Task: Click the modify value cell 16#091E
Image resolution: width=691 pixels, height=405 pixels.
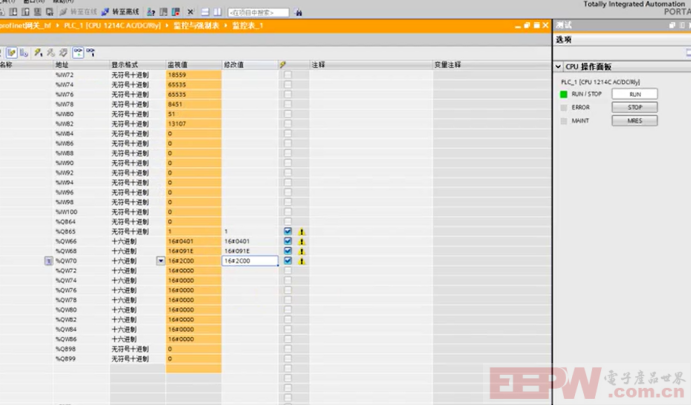Action: [x=250, y=251]
